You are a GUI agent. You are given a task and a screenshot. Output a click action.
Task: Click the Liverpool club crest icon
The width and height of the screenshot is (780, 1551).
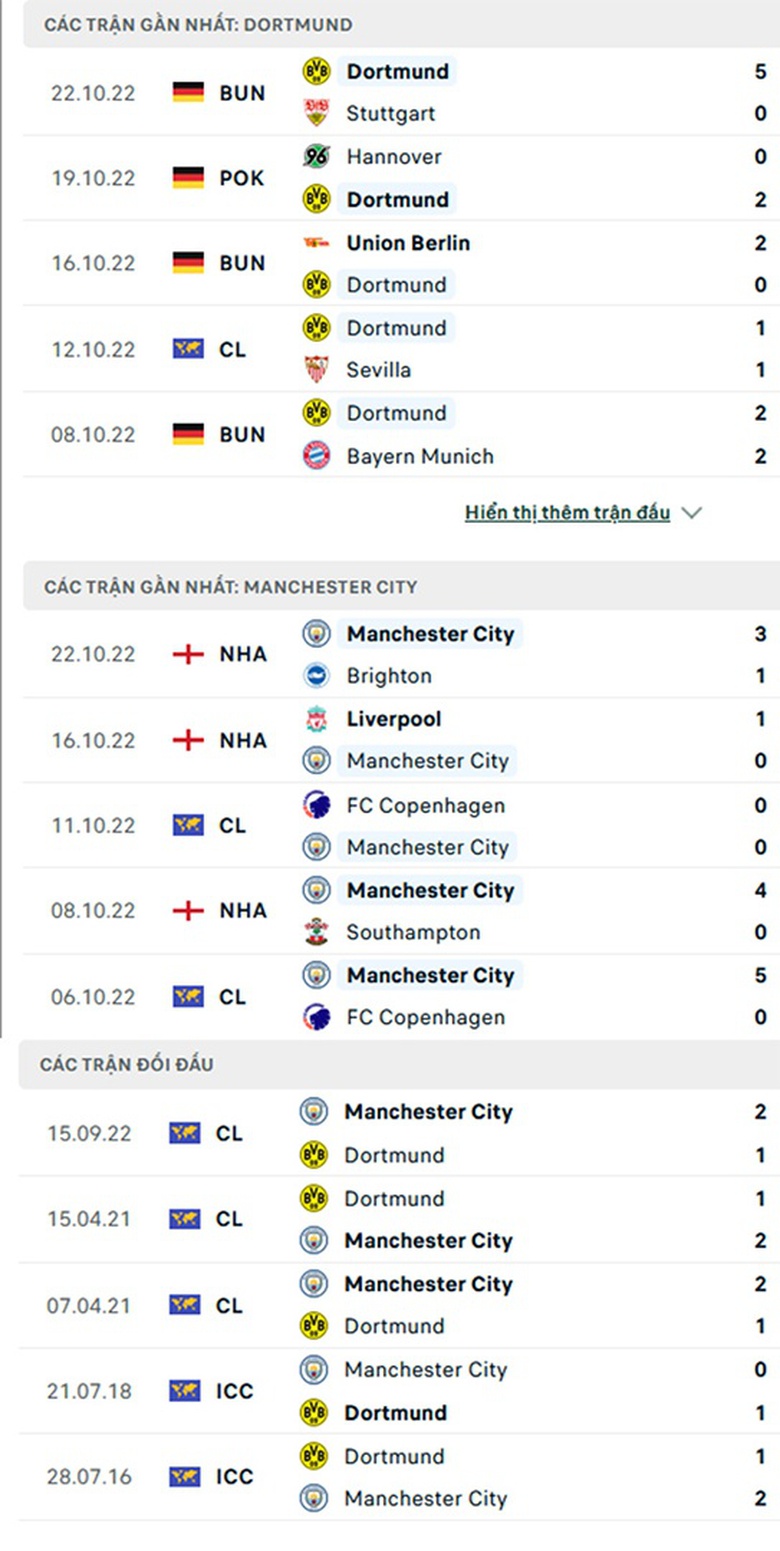tap(316, 719)
